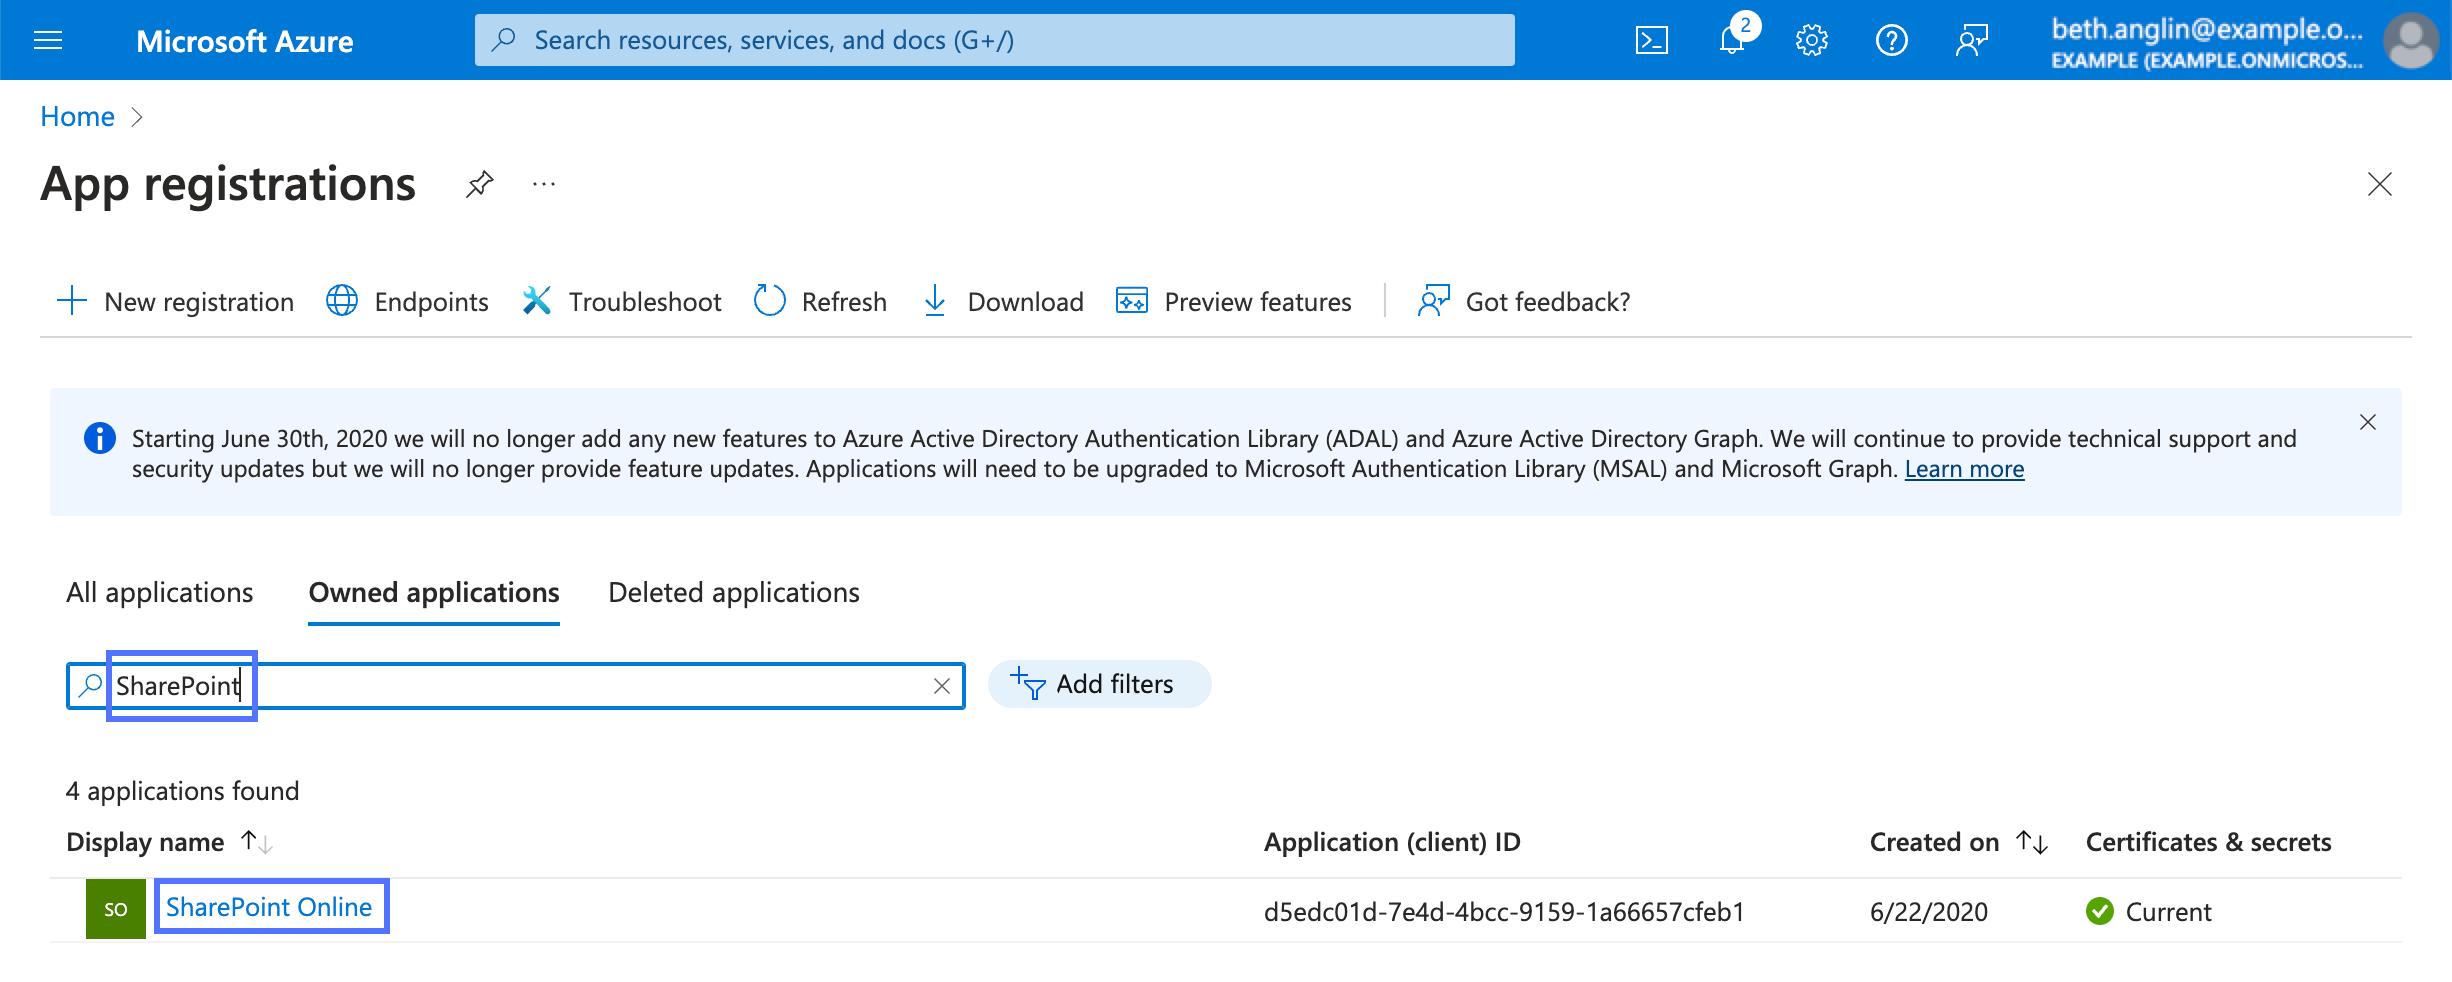
Task: Refresh the applications list
Action: point(820,301)
